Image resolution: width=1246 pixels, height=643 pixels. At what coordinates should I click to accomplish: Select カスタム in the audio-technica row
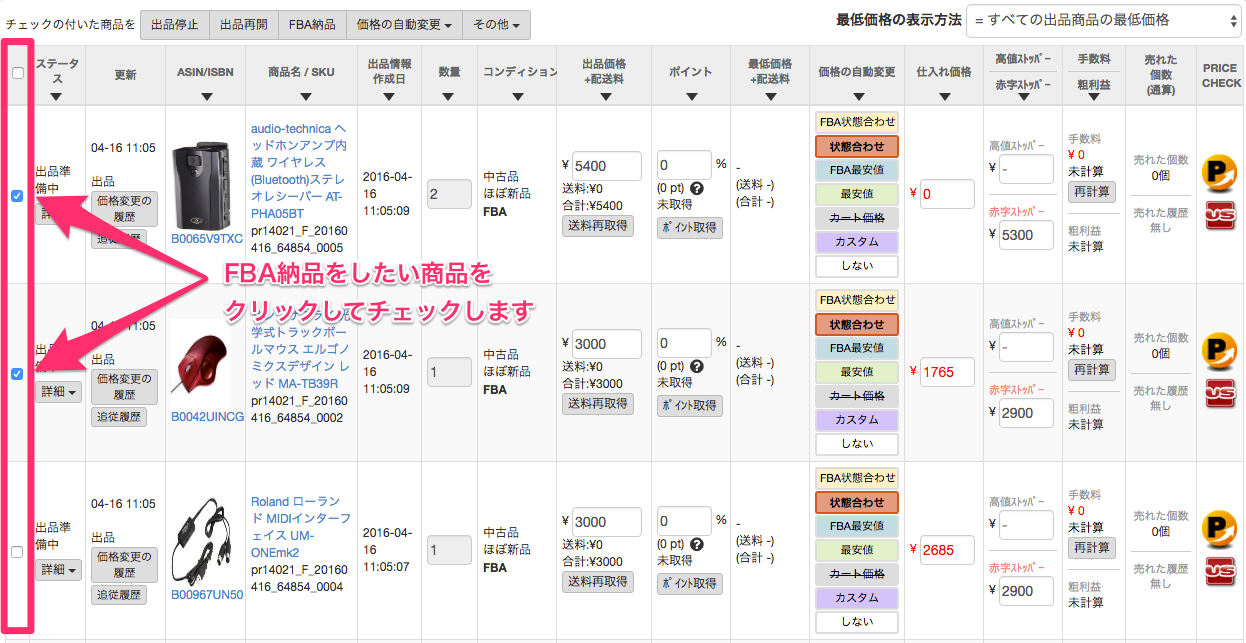point(857,242)
